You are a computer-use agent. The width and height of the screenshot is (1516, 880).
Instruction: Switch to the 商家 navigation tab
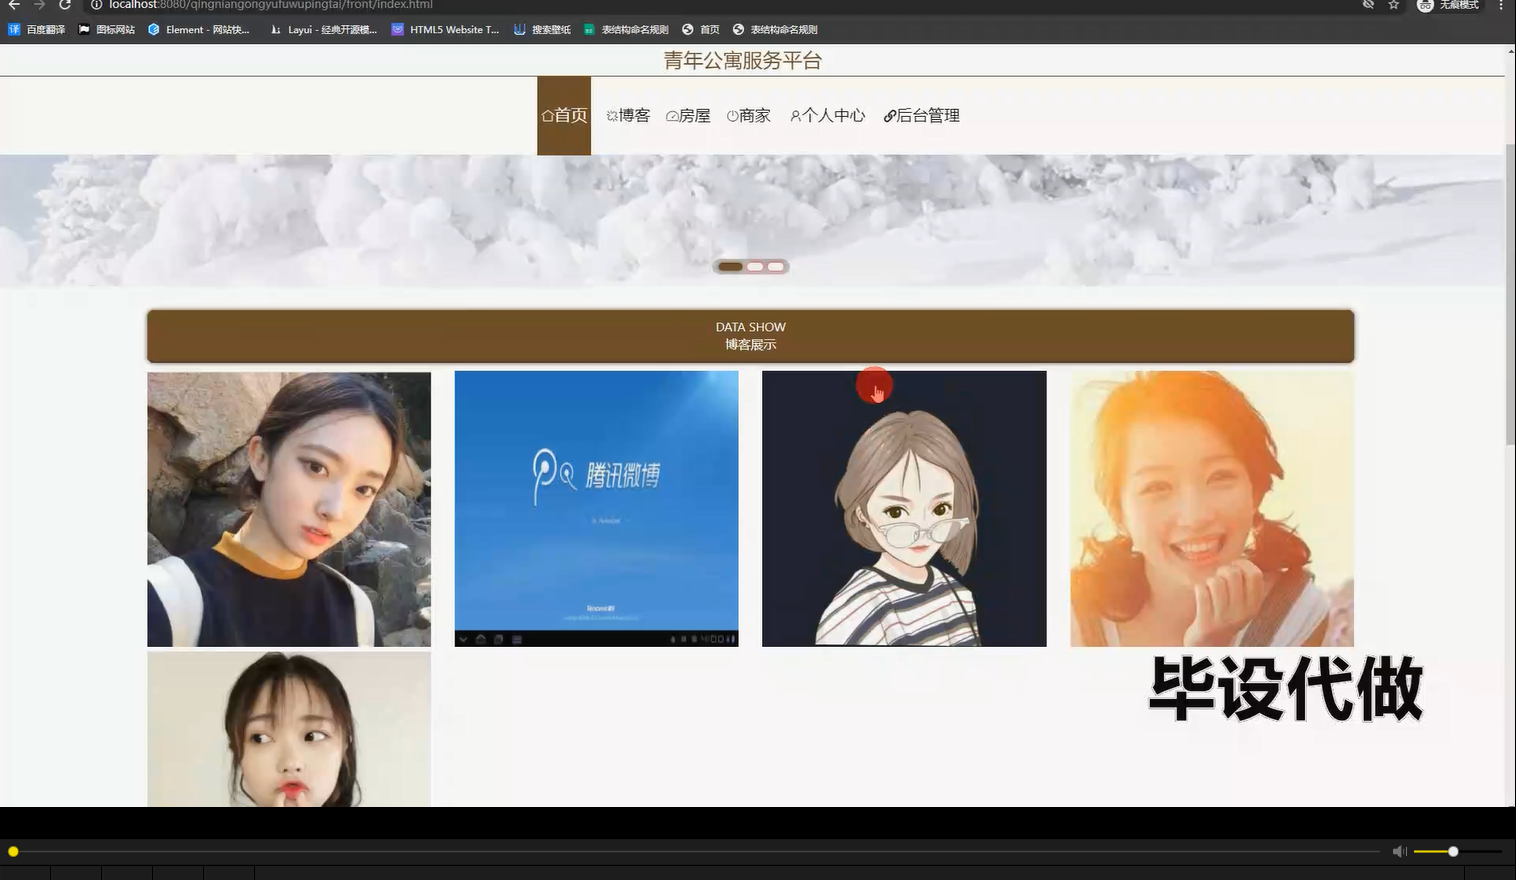(x=749, y=116)
